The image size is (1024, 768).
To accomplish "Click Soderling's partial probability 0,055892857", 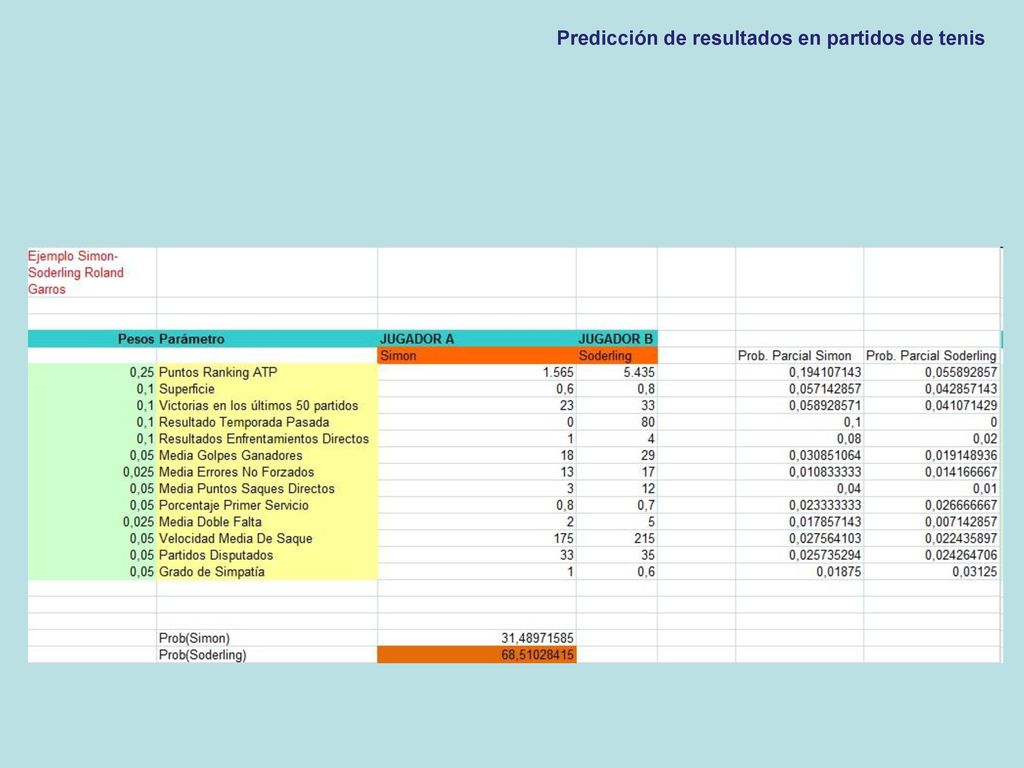I will pos(932,372).
